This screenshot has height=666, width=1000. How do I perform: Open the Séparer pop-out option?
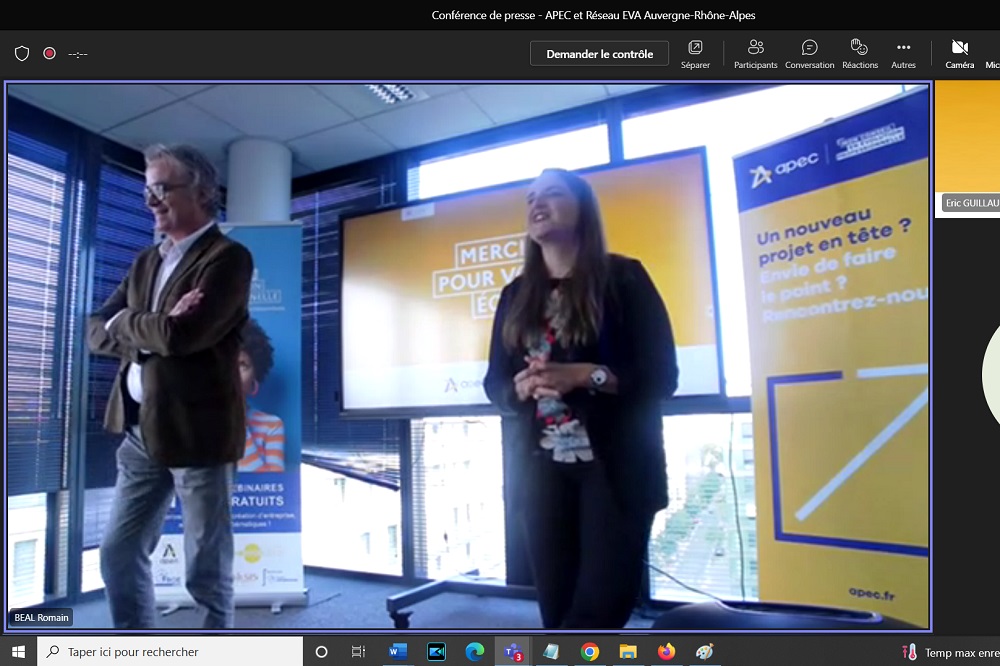tap(695, 54)
